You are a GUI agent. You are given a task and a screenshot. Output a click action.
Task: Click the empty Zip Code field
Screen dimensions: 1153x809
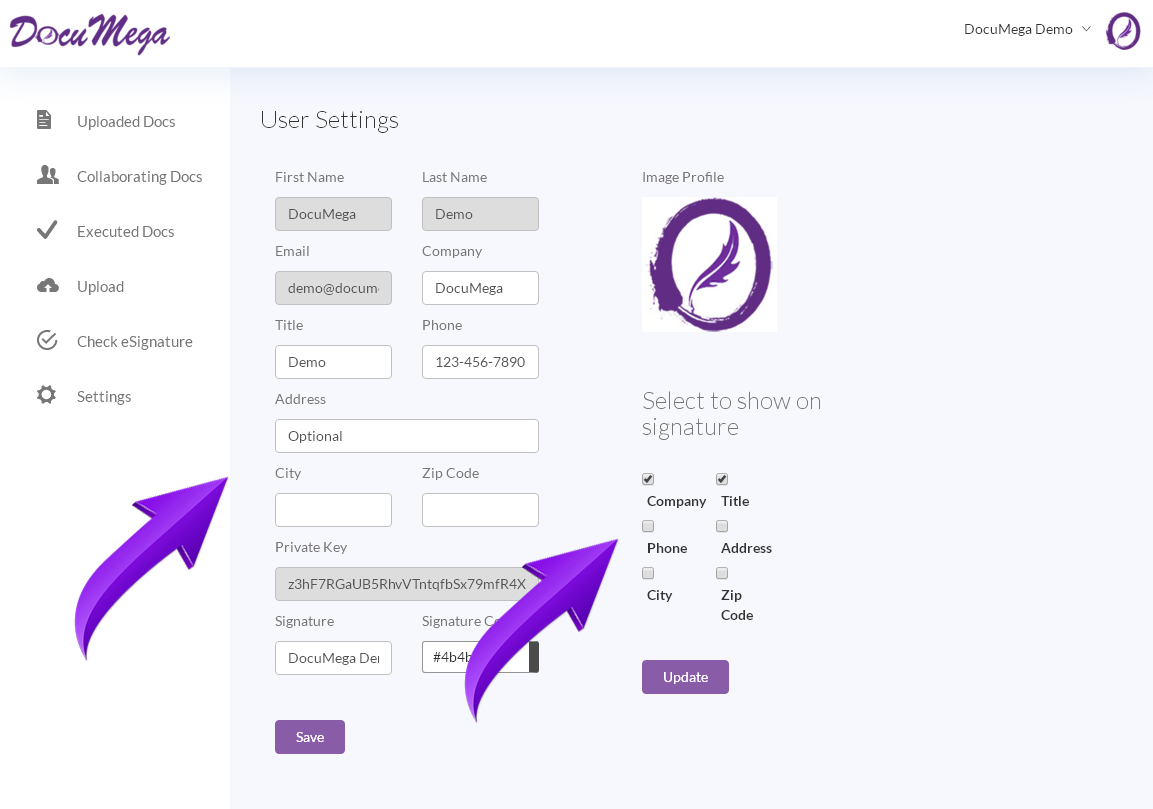(x=480, y=510)
